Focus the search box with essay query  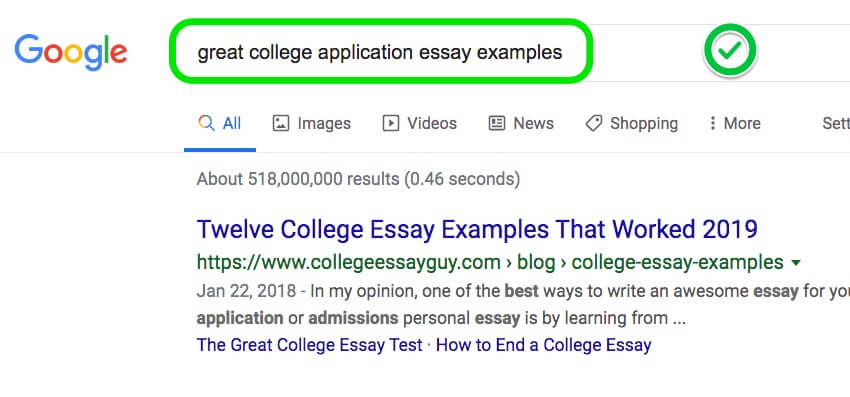[381, 52]
